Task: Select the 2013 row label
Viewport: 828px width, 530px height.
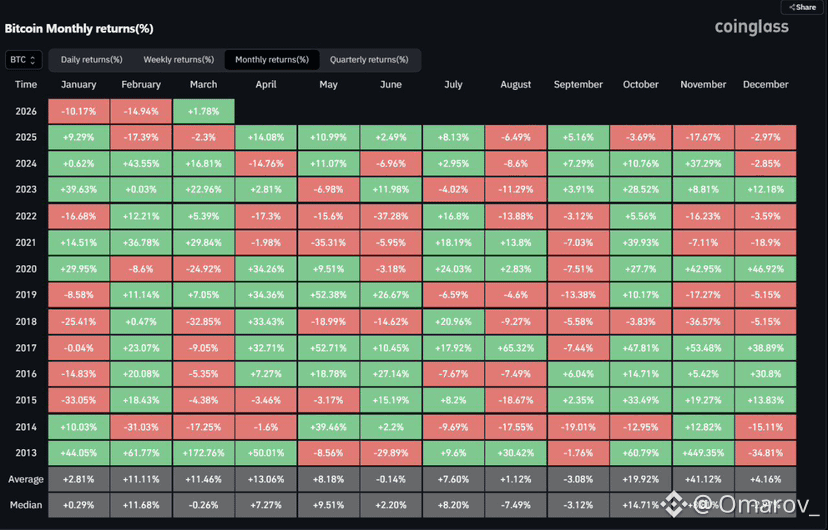Action: coord(26,453)
